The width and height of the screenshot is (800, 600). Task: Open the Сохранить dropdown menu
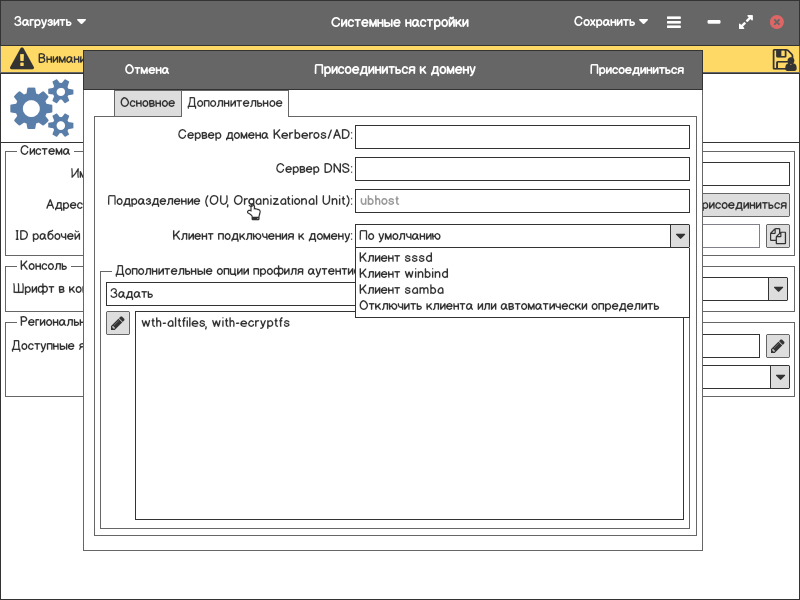click(611, 22)
